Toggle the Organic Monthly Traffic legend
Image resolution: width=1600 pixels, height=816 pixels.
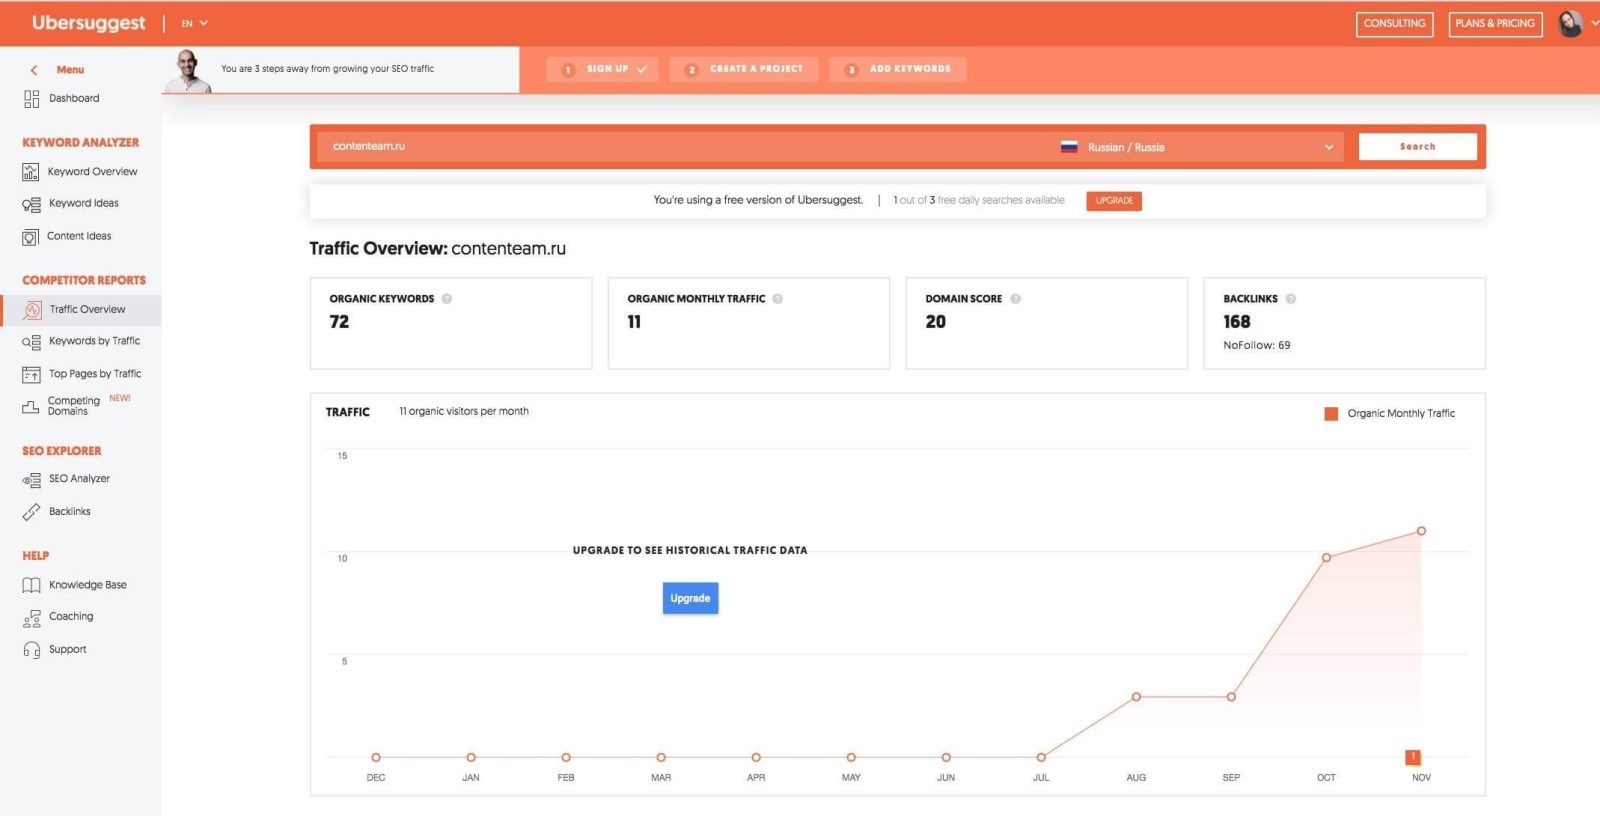point(1331,414)
